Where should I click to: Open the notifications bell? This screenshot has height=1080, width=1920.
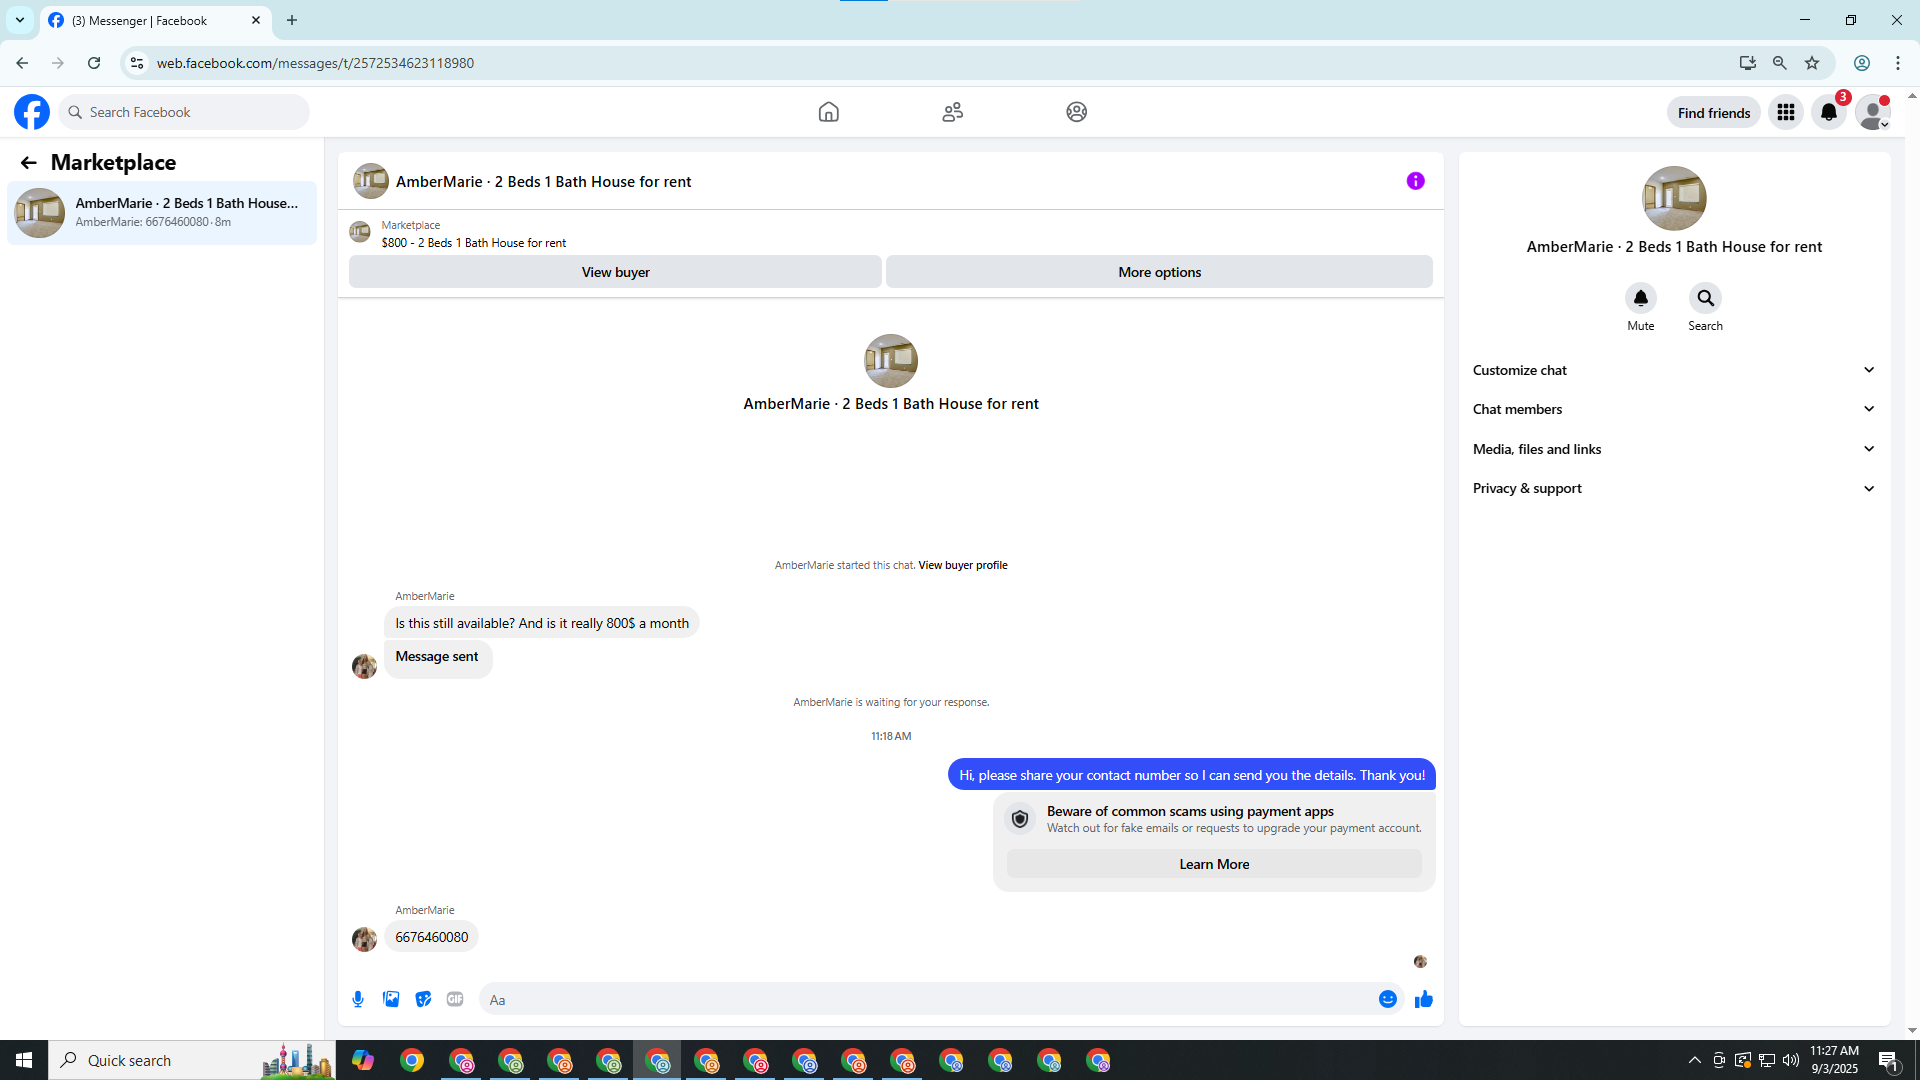coord(1829,112)
